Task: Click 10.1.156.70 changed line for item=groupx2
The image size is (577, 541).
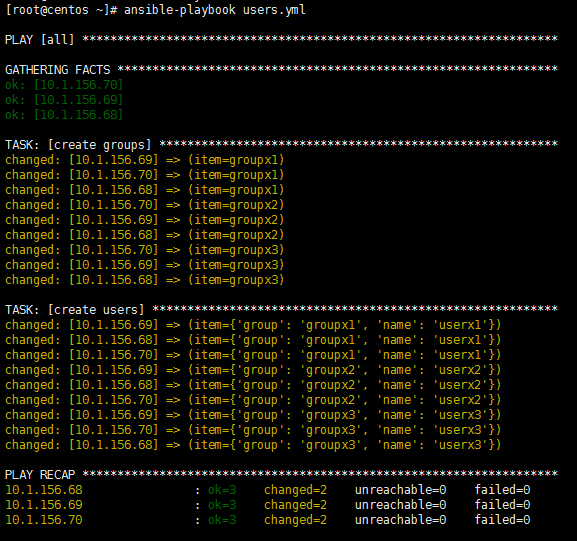Action: pyautogui.click(x=145, y=205)
